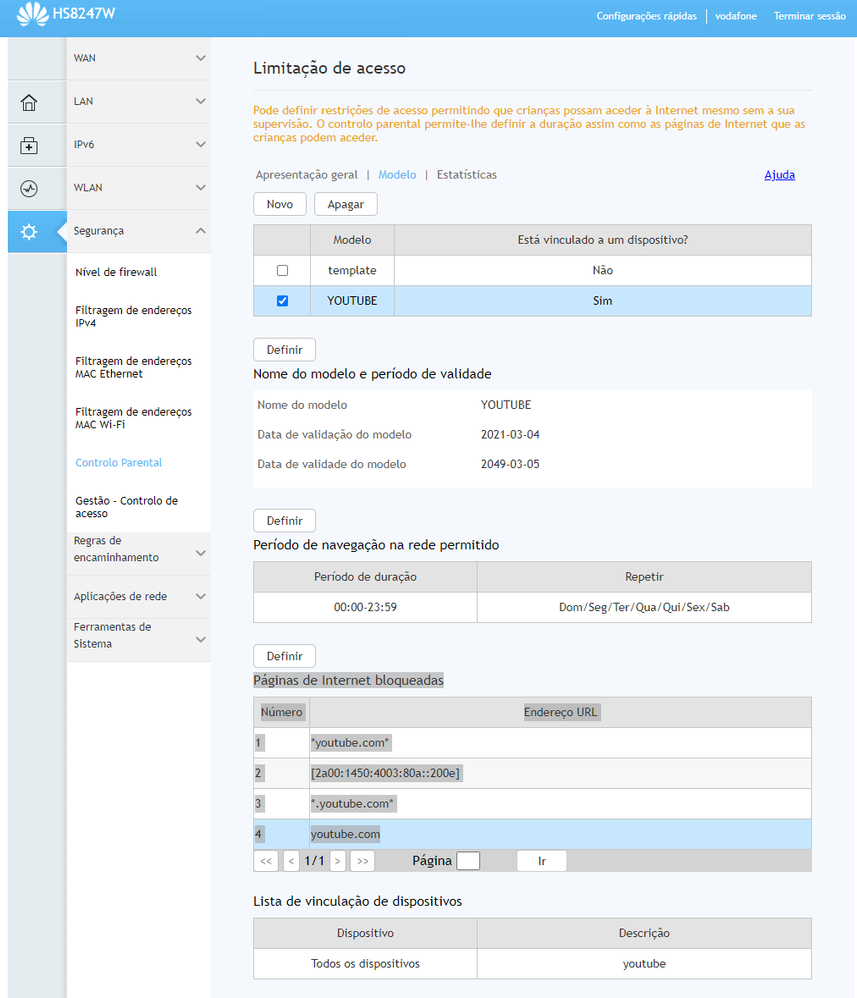Switch to Apresentação geral tab

(306, 175)
